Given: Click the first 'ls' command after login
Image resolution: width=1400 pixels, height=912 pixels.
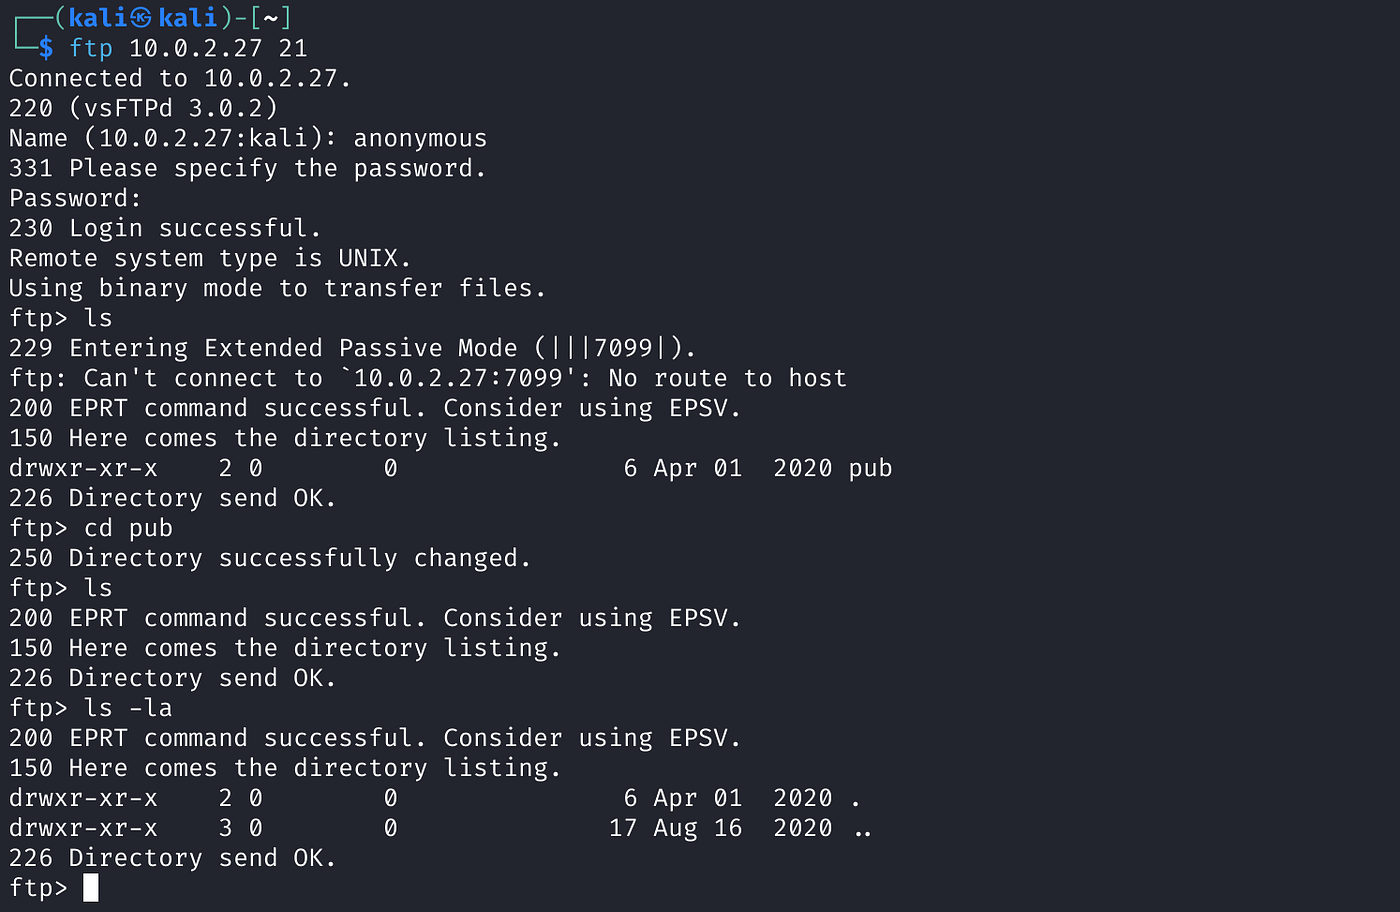Looking at the screenshot, I should tap(98, 318).
